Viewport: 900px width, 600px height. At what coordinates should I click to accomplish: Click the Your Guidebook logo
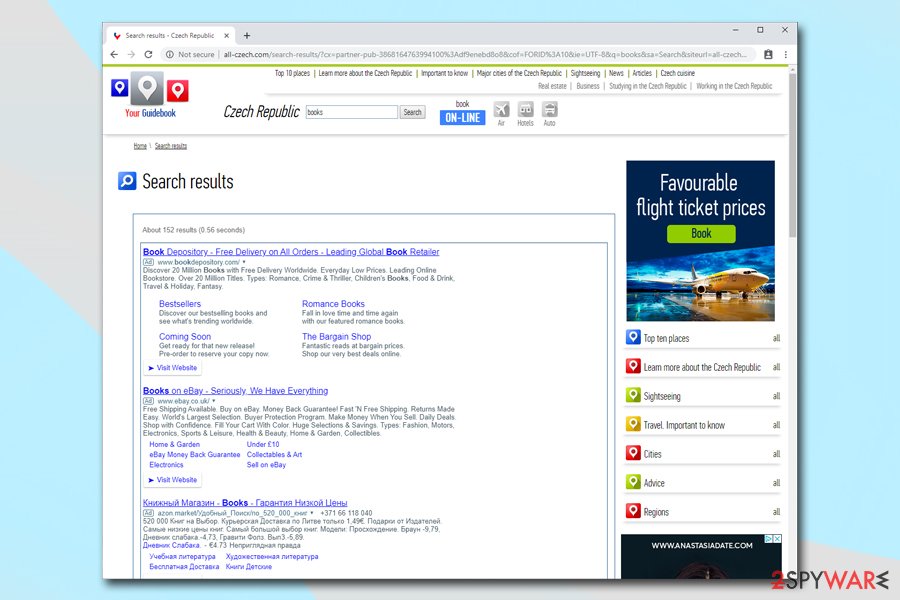point(150,95)
